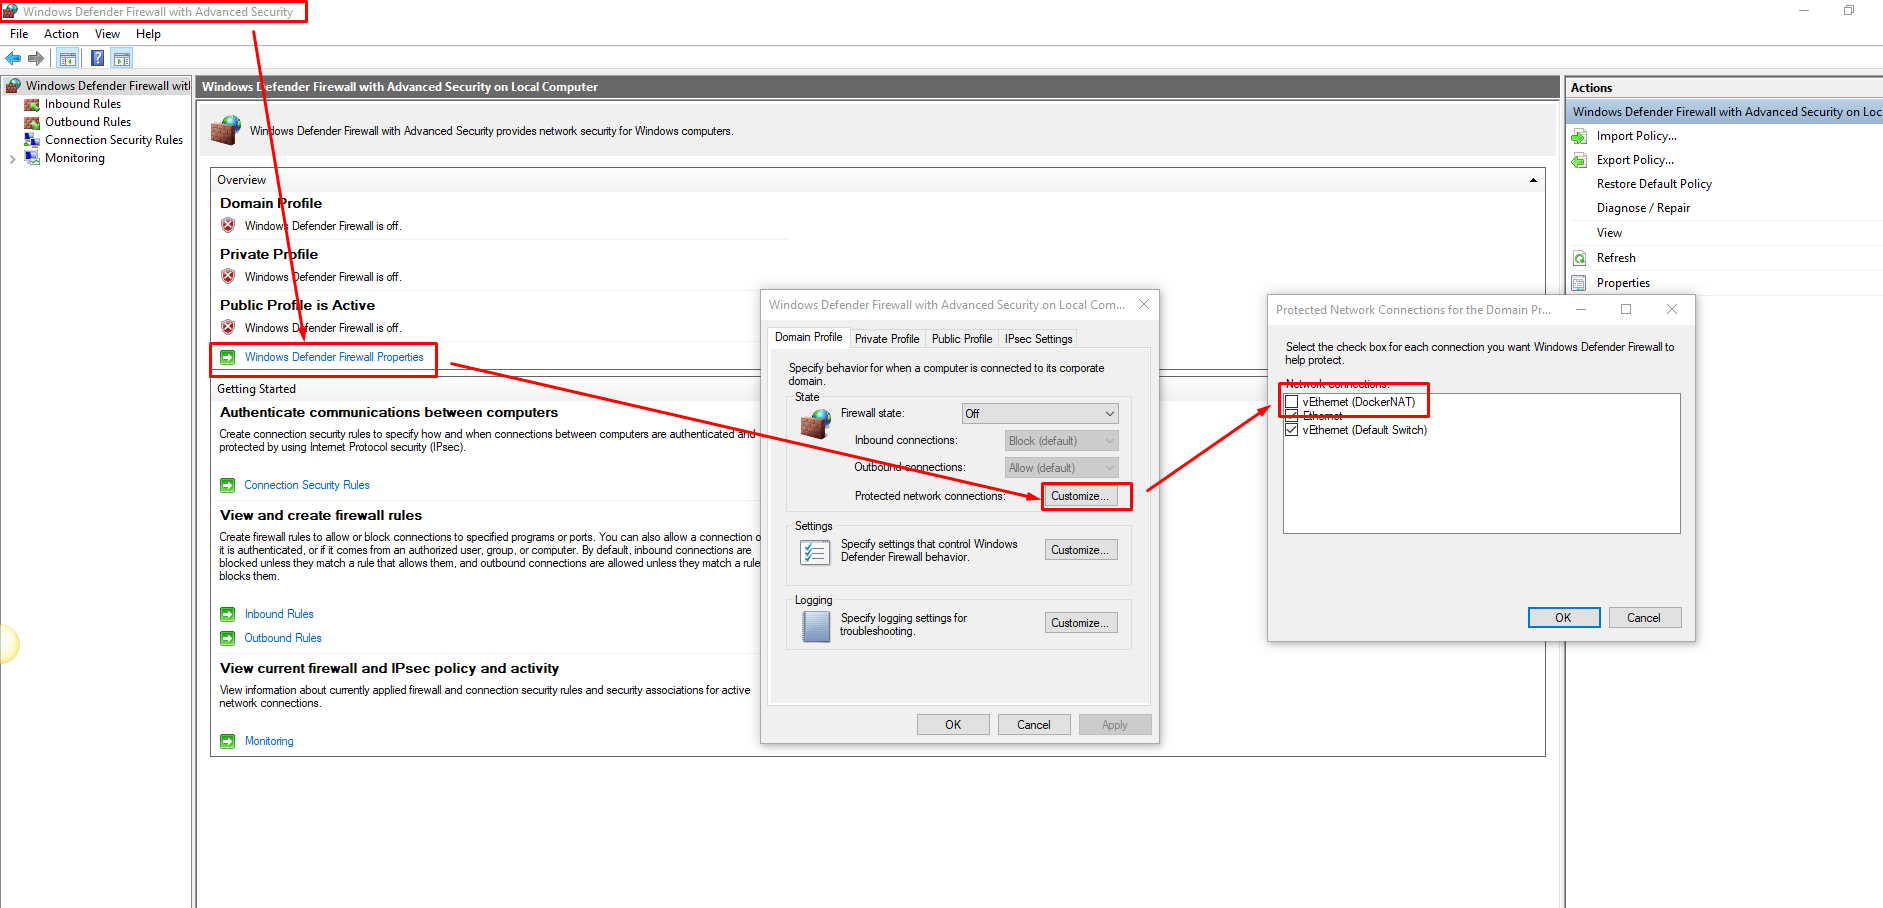
Task: Open the Connection Security Rules link
Action: pos(307,485)
